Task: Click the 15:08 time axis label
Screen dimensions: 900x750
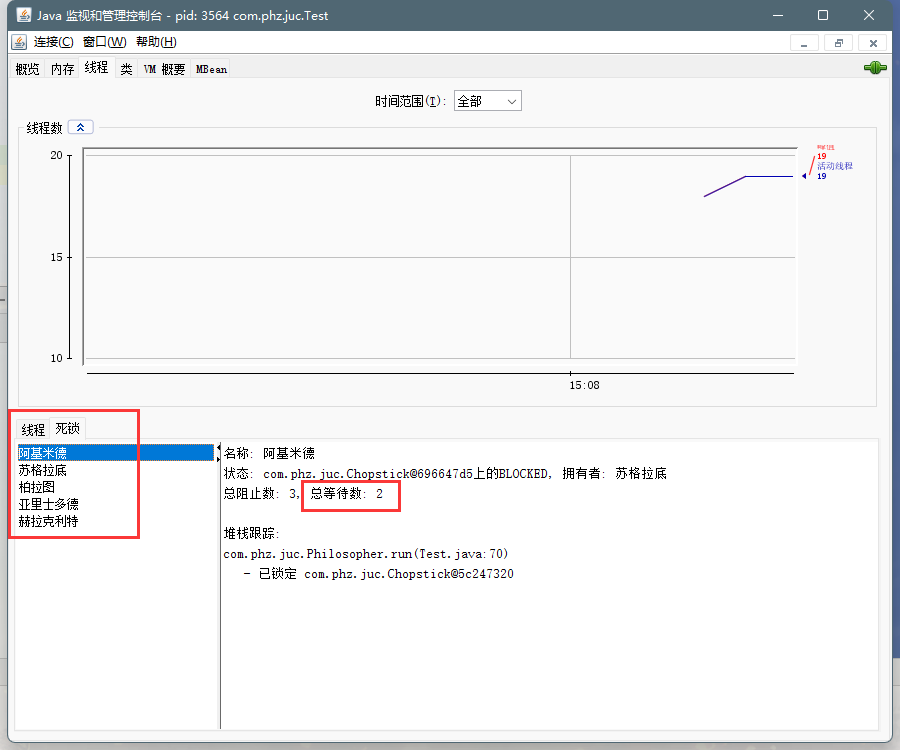Action: [584, 385]
